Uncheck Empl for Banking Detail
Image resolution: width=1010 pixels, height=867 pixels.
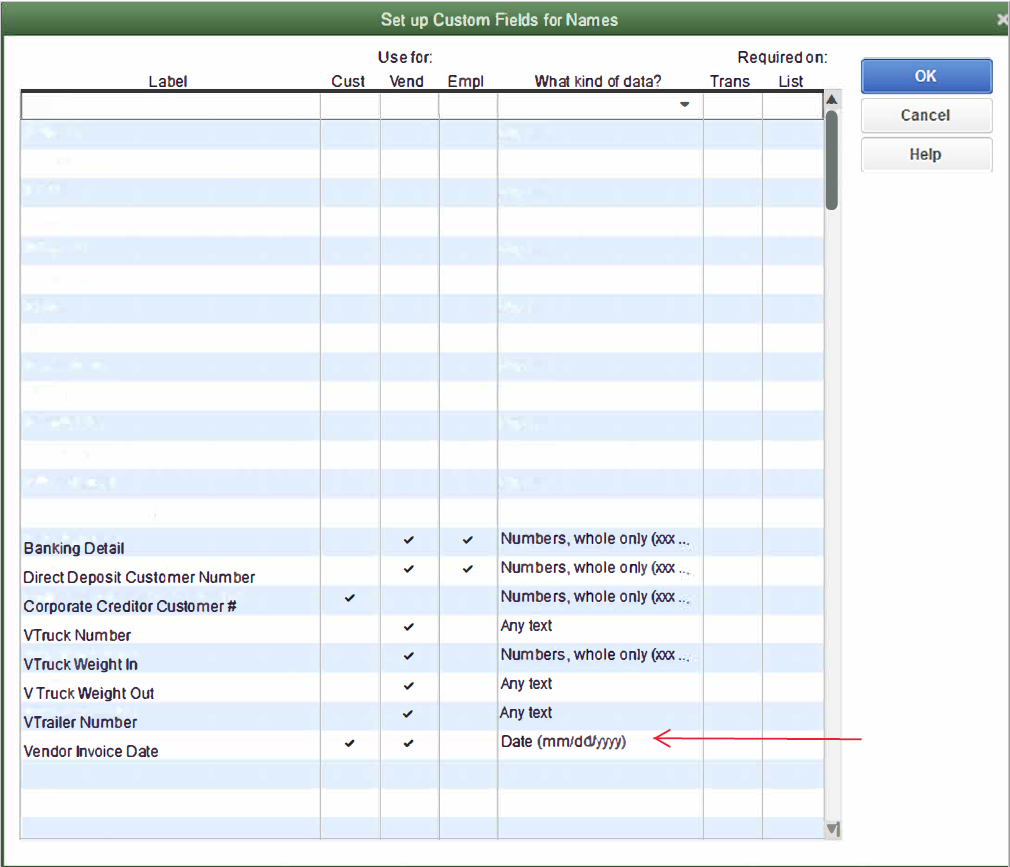tap(466, 539)
